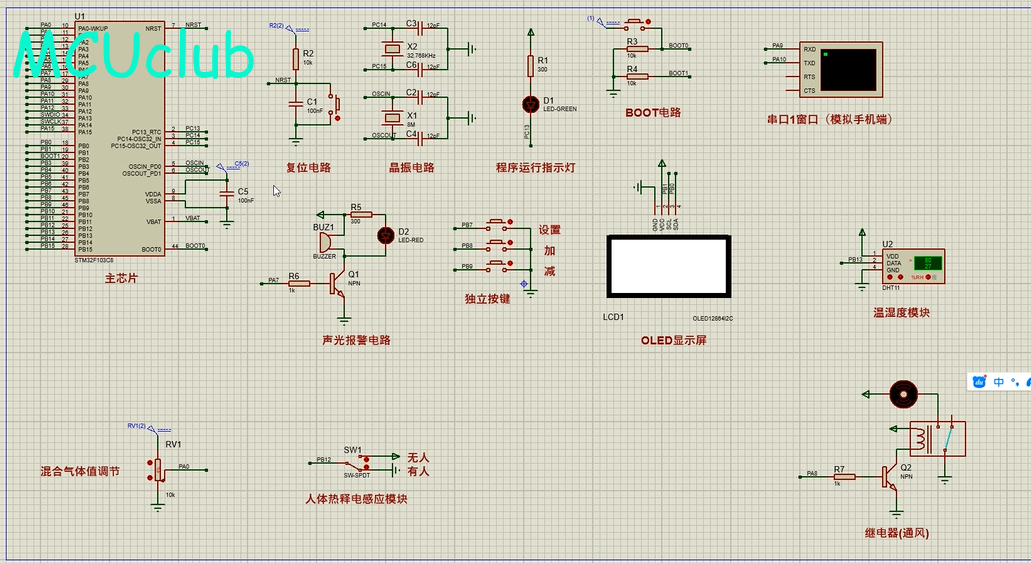Select the RV1 potentiometer
This screenshot has height=563, width=1031.
(x=158, y=470)
